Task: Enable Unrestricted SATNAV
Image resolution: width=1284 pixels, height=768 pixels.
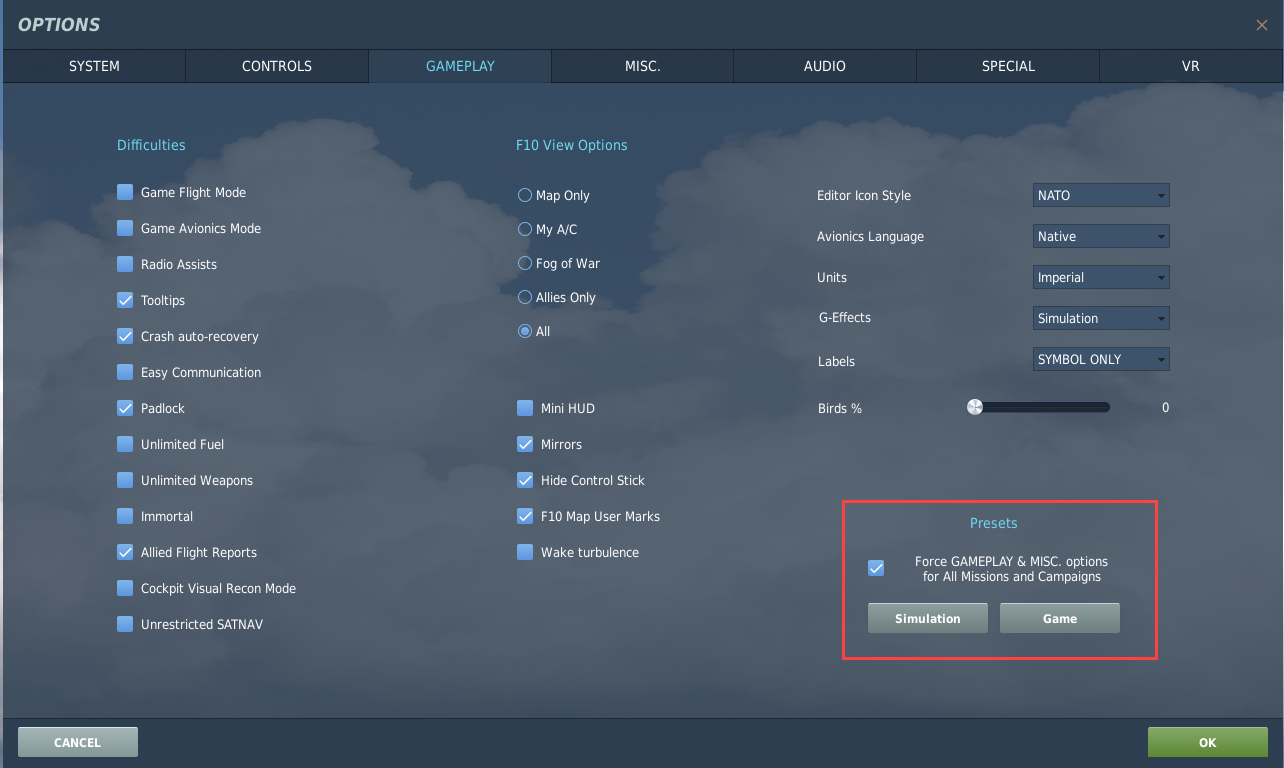Action: point(125,624)
